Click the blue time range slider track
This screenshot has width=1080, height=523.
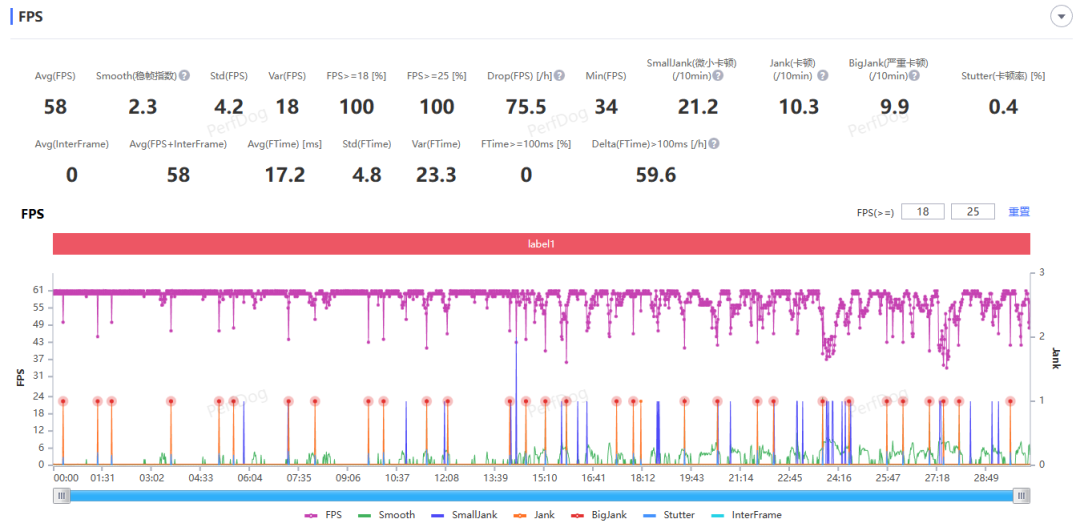[x=542, y=495]
